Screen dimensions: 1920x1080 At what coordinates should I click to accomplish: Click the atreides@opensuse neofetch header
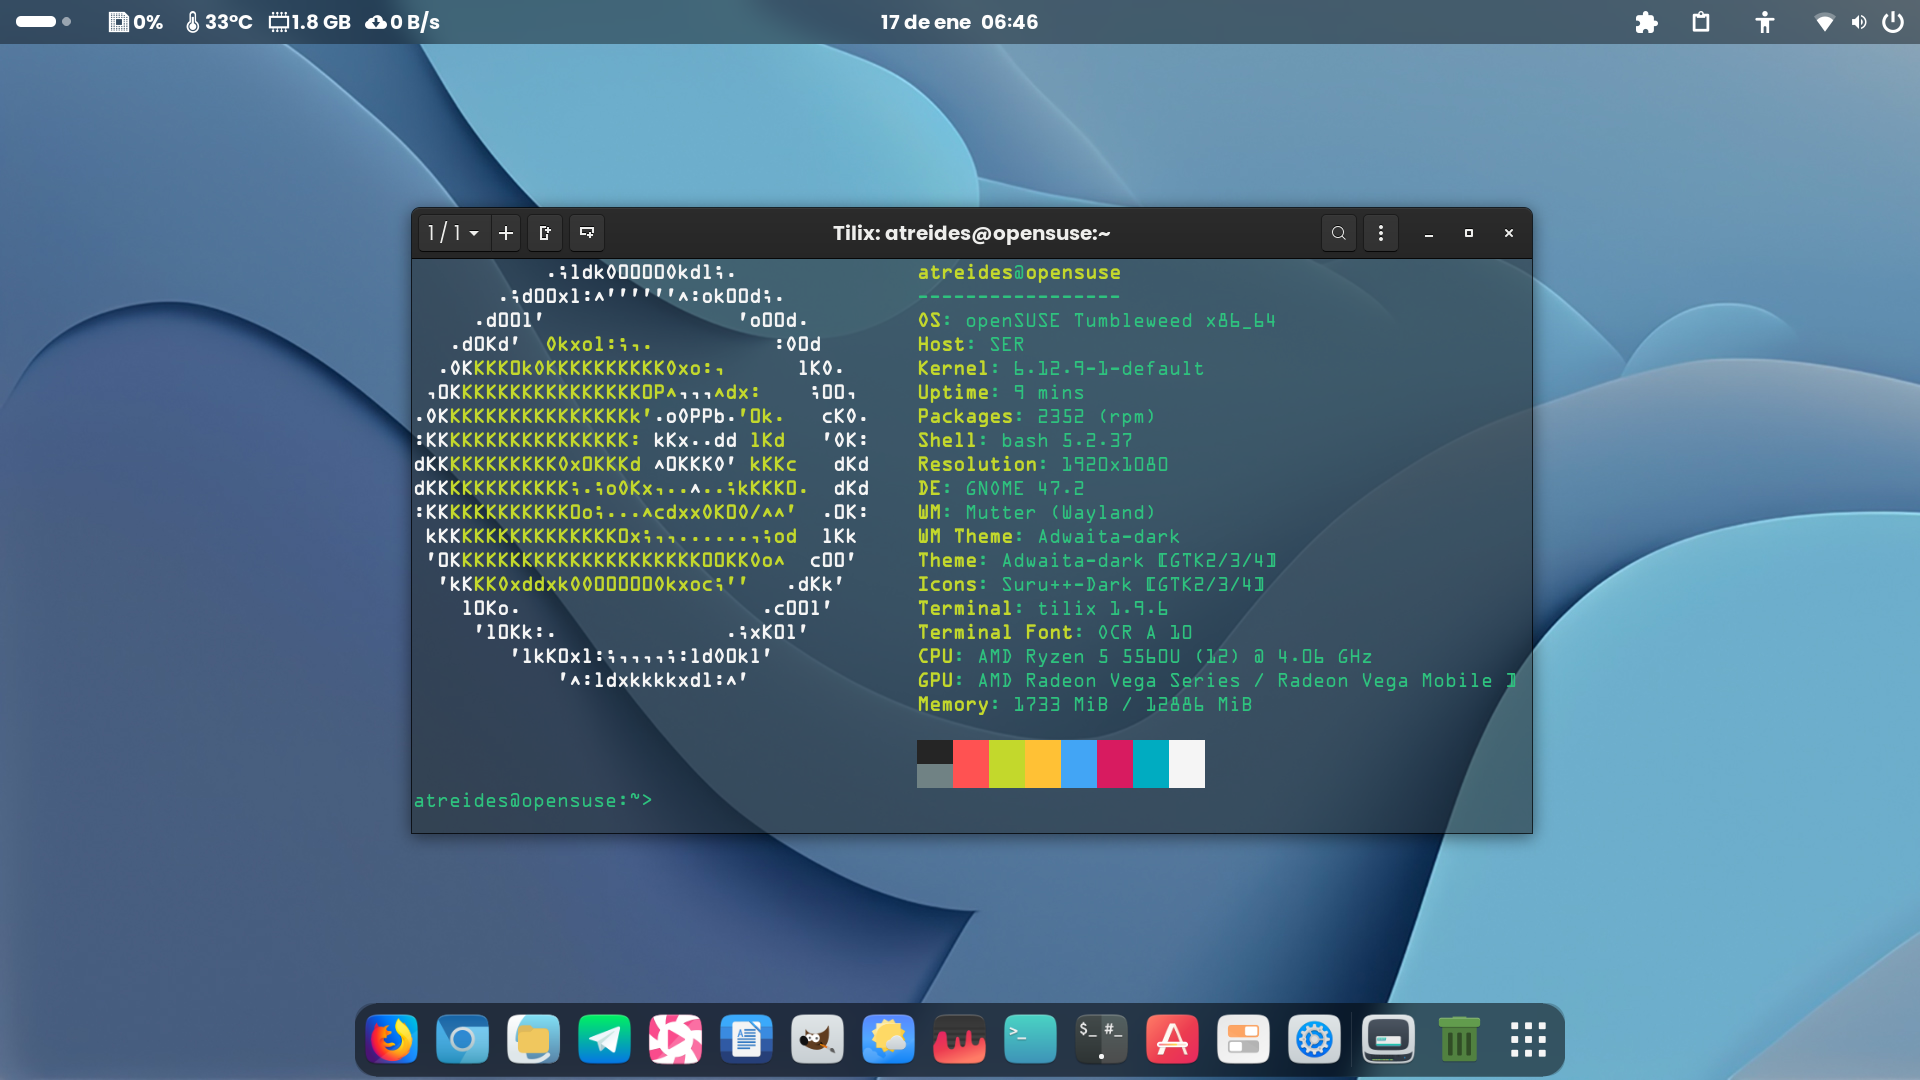coord(1019,273)
